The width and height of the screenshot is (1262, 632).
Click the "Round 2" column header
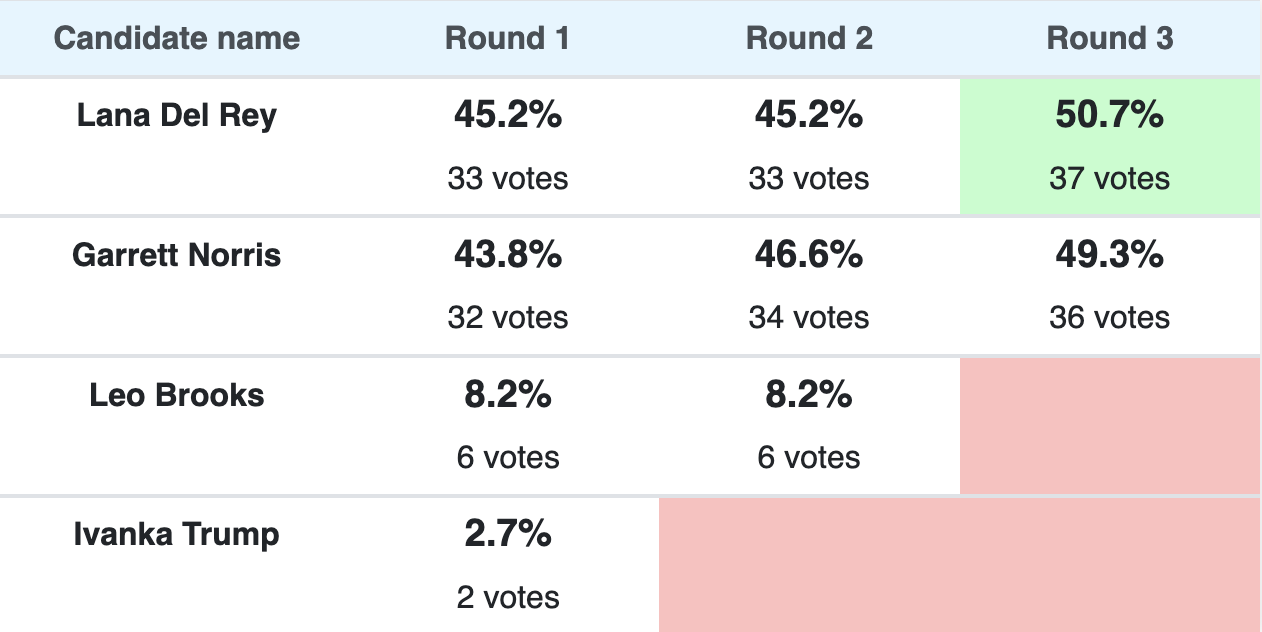click(809, 39)
